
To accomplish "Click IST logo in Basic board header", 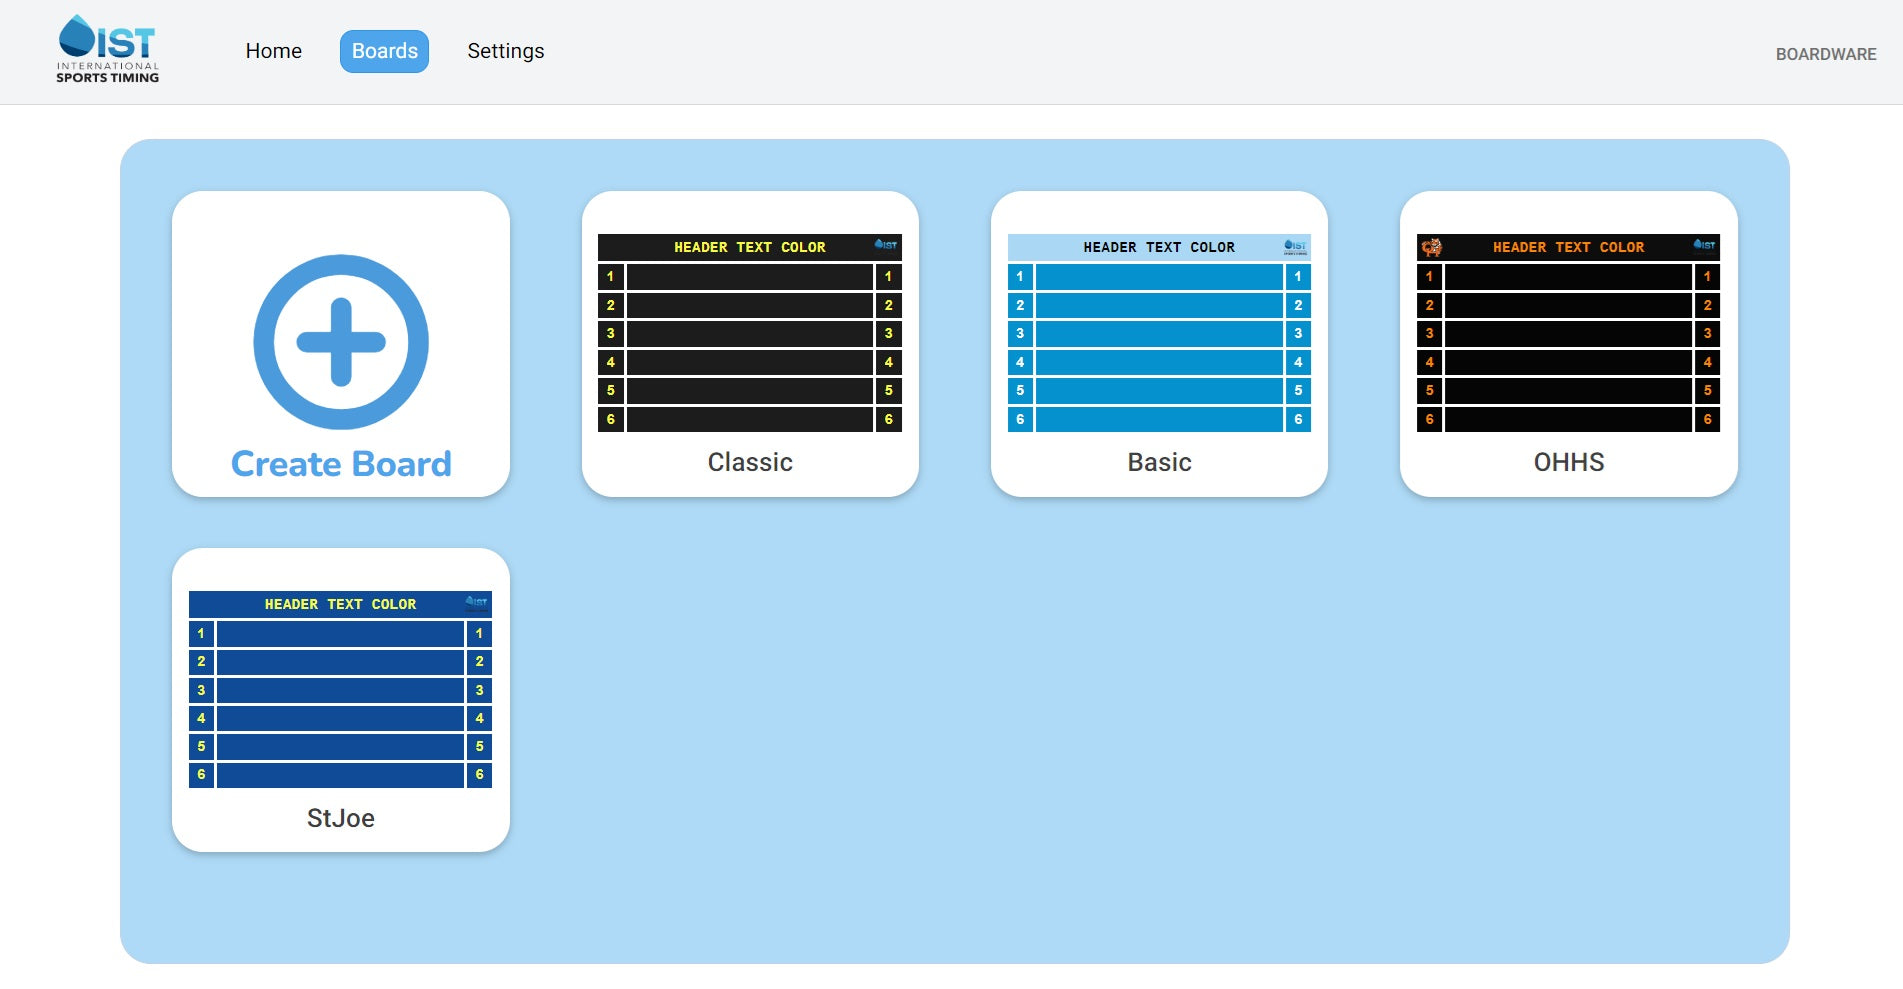I will pyautogui.click(x=1295, y=246).
